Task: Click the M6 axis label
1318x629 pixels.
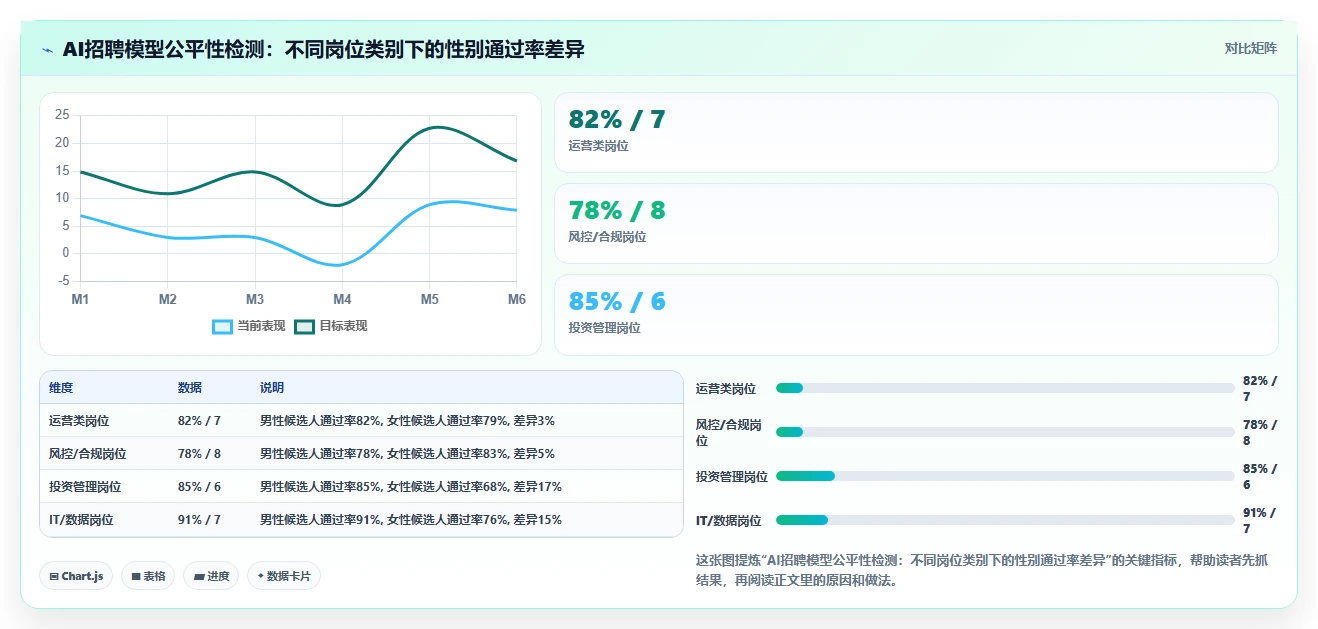Action: pyautogui.click(x=517, y=299)
